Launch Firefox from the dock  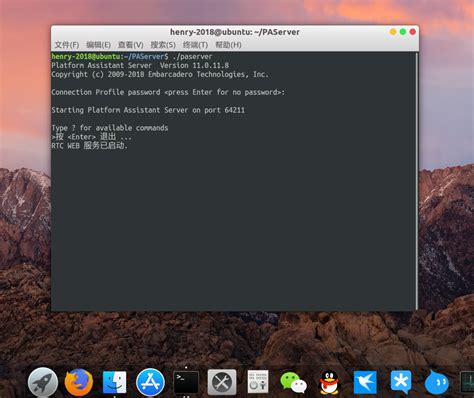click(79, 382)
